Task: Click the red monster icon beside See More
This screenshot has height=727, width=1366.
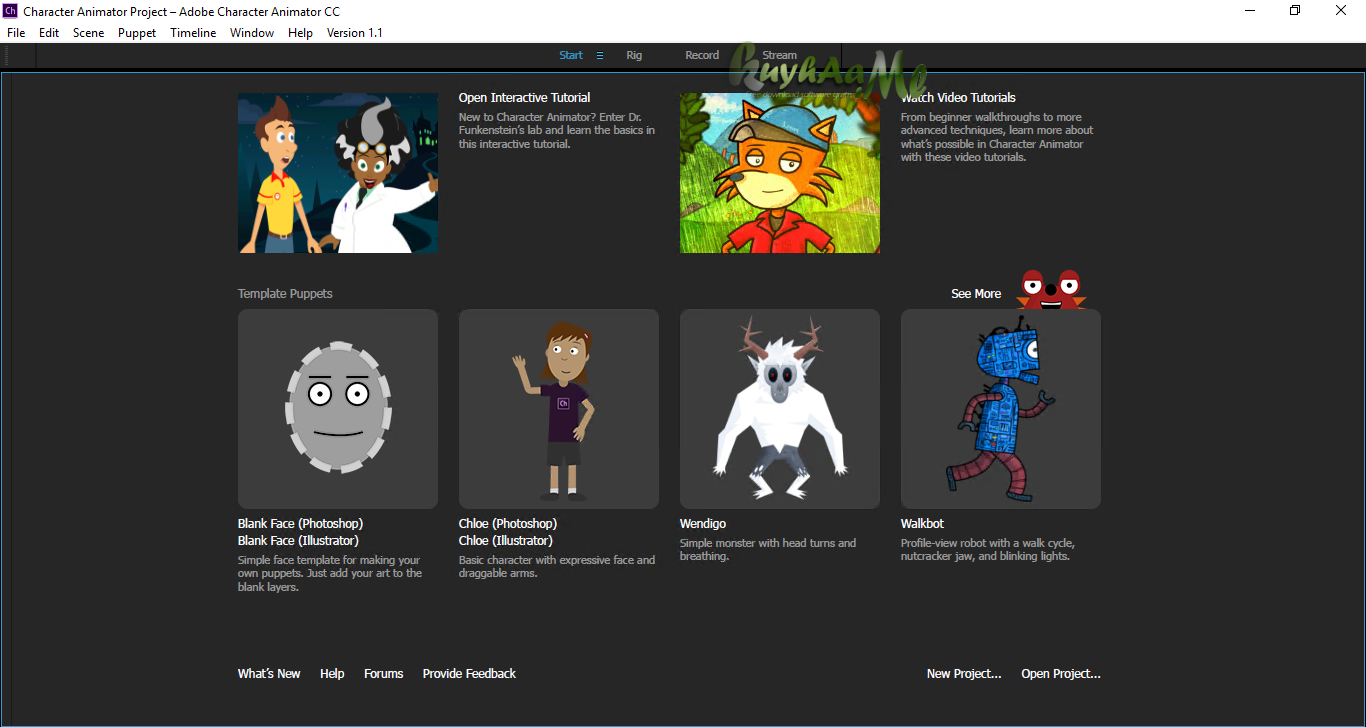Action: click(x=1050, y=289)
